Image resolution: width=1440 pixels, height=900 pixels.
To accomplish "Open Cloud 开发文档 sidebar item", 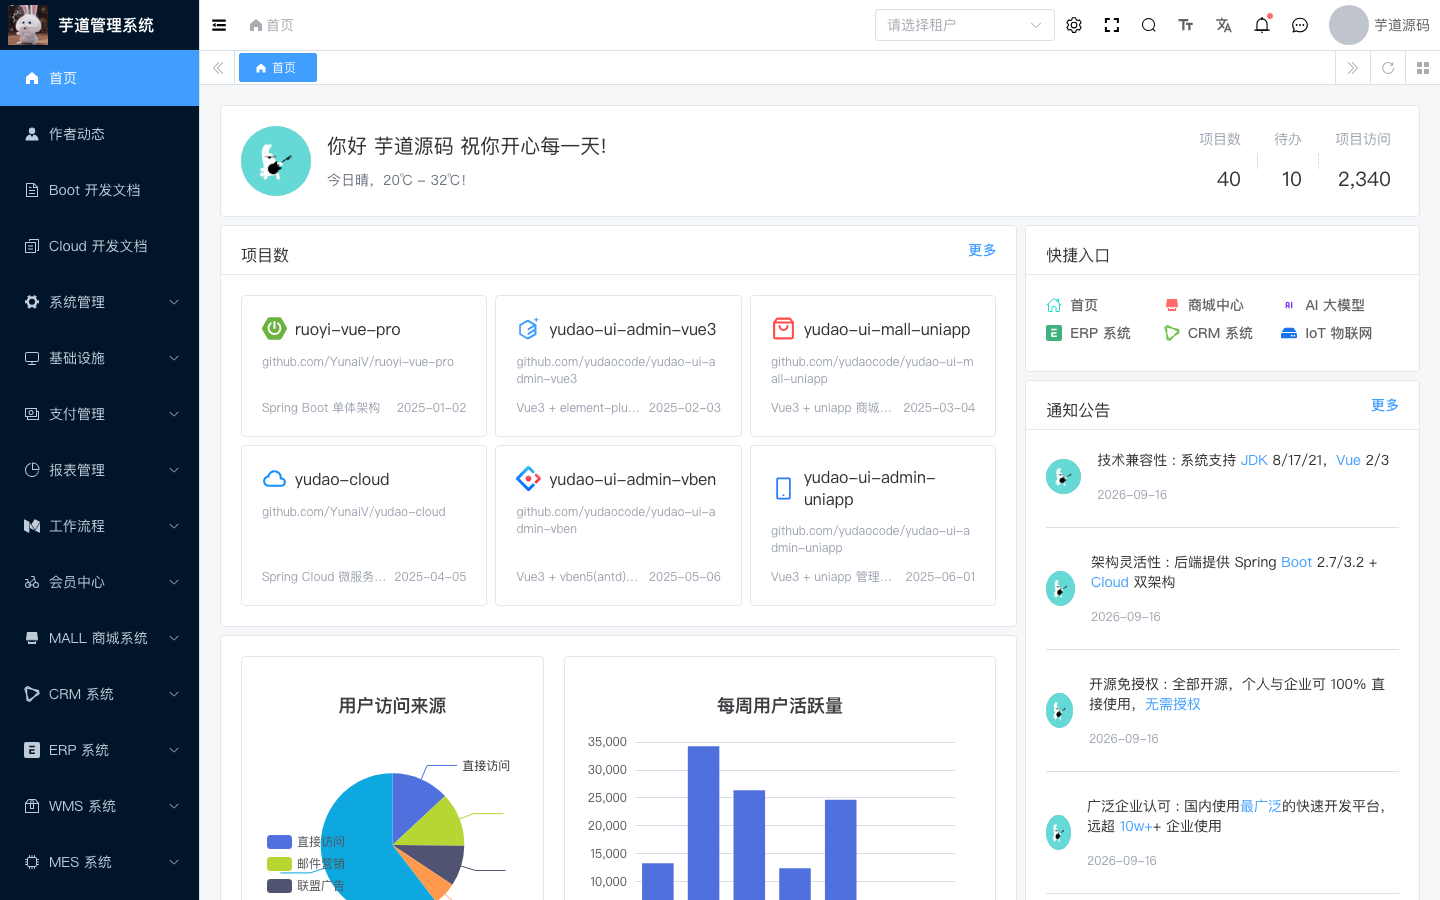I will (x=100, y=246).
